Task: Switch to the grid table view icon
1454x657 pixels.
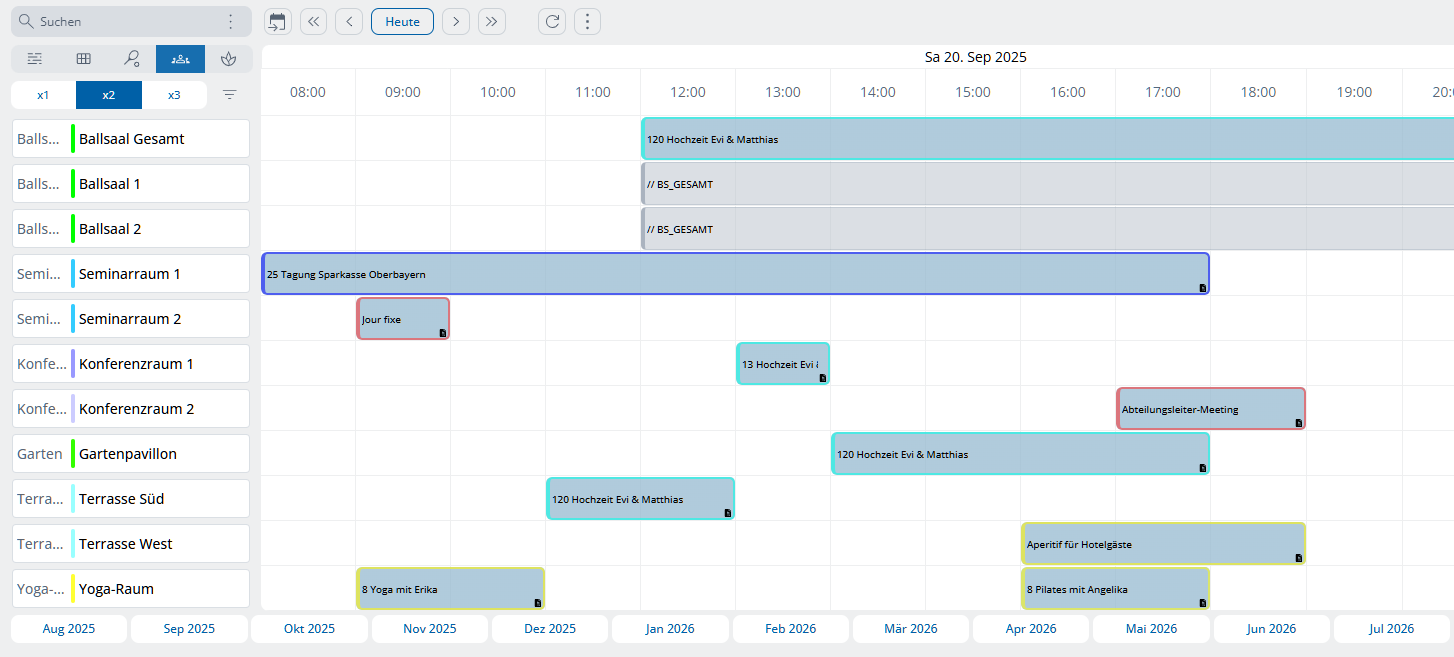Action: (84, 59)
